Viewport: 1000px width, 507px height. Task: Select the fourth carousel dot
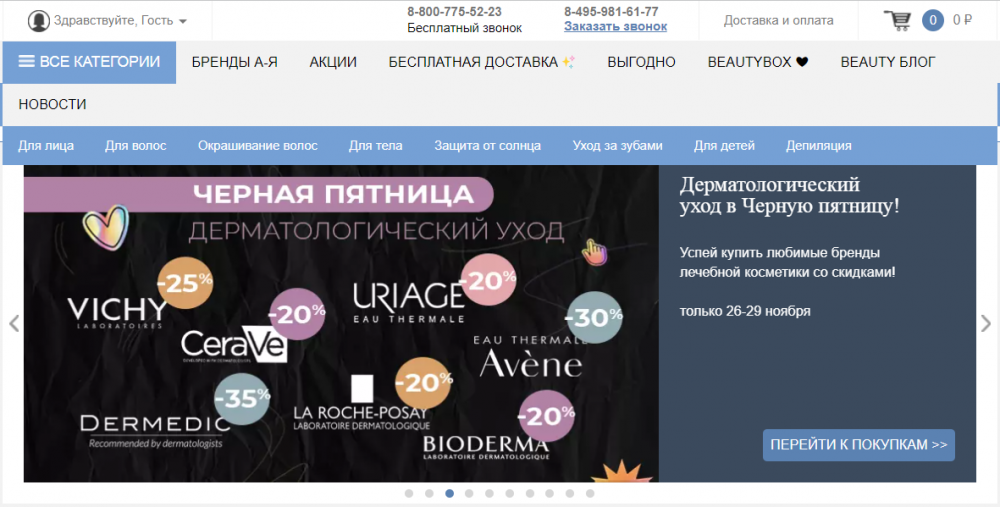pos(469,493)
